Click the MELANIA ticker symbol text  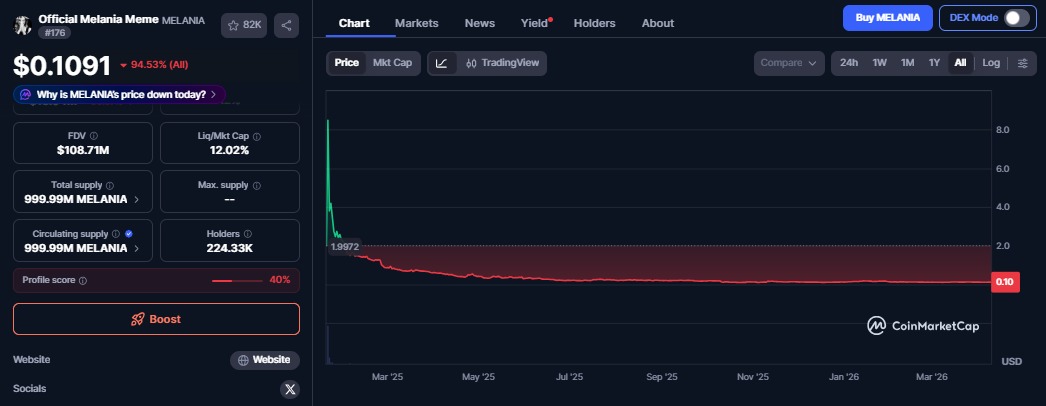[183, 21]
